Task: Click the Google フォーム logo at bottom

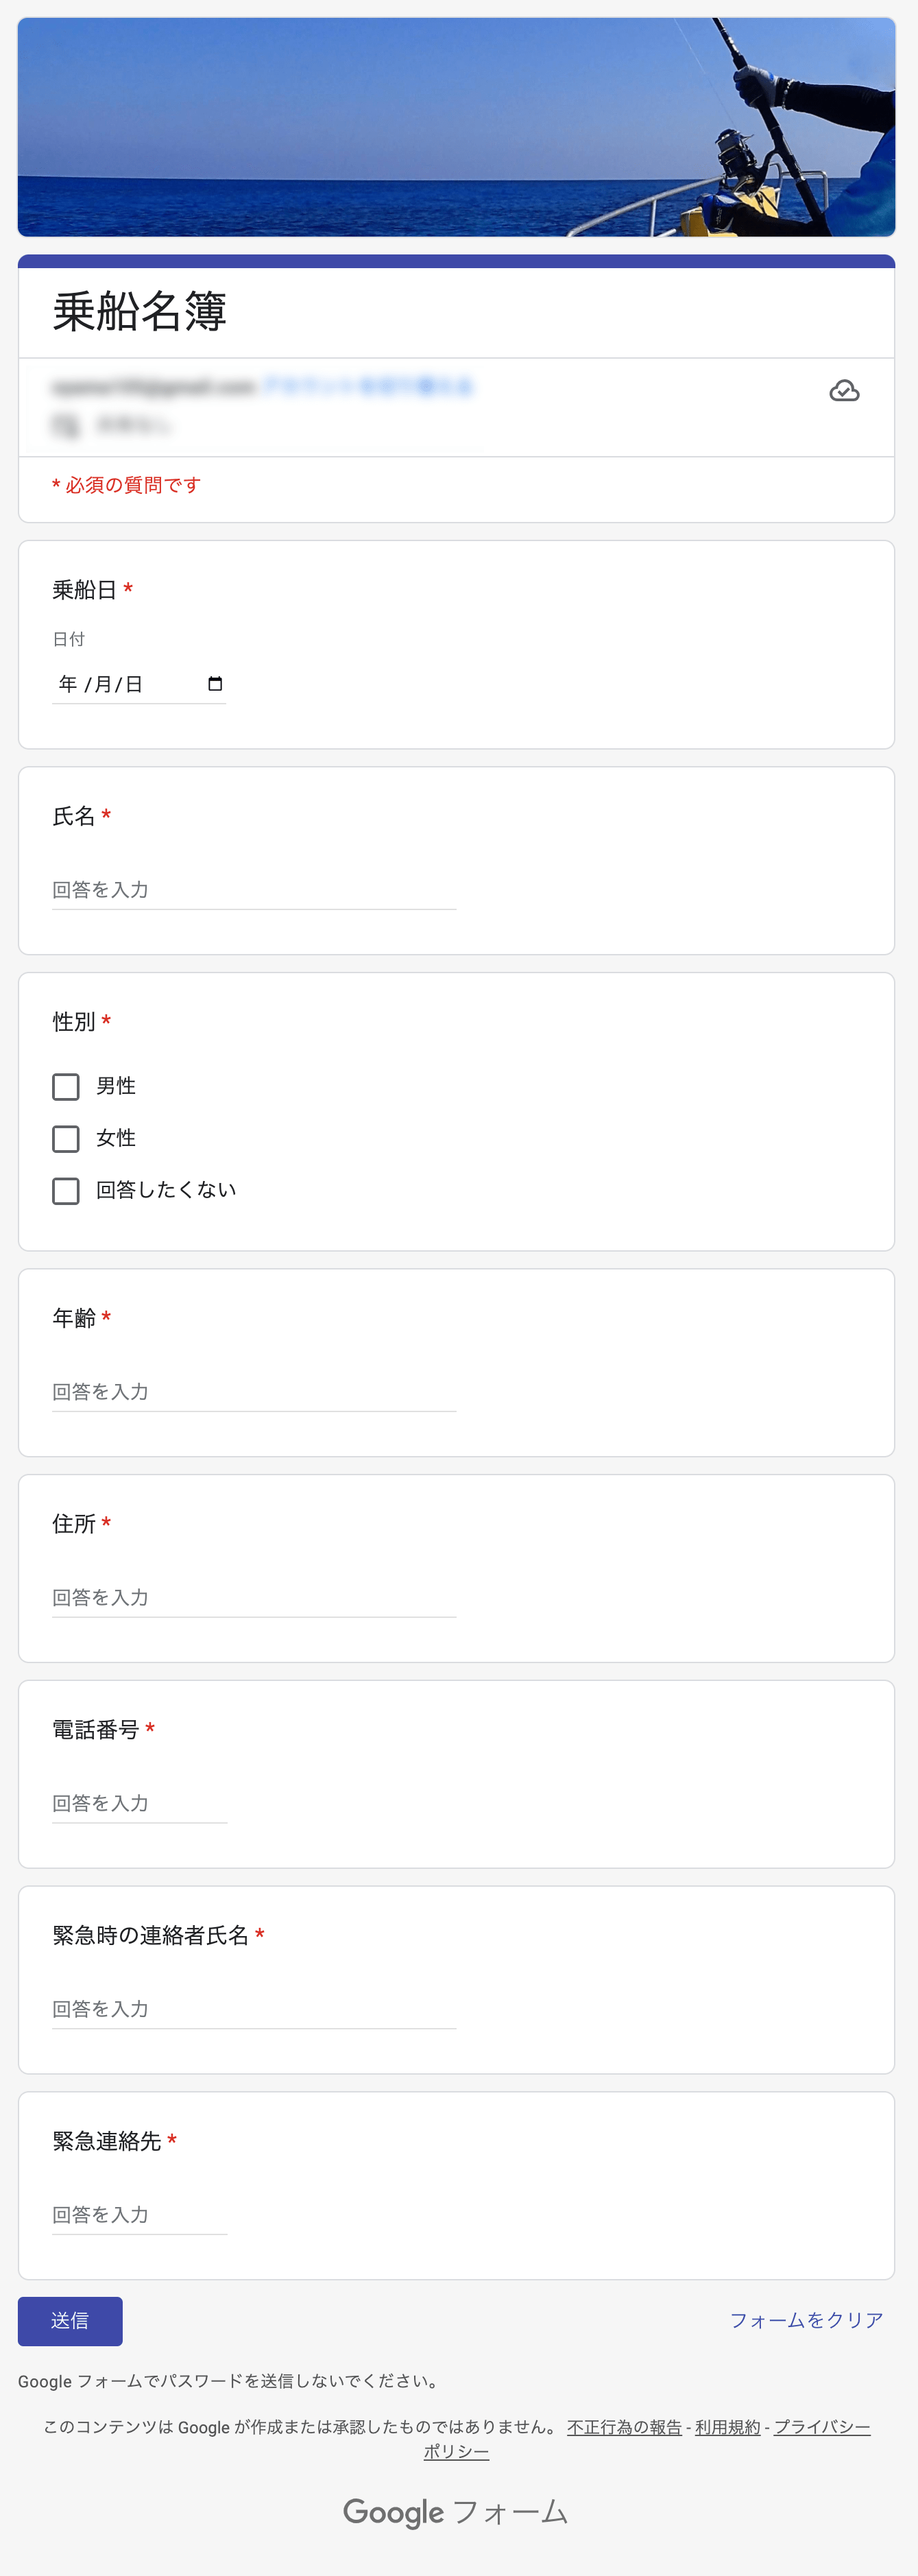Action: click(456, 2512)
